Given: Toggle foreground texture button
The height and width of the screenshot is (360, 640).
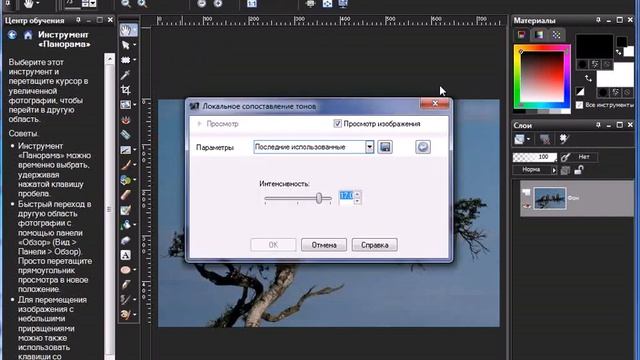Looking at the screenshot, I should [x=595, y=64].
